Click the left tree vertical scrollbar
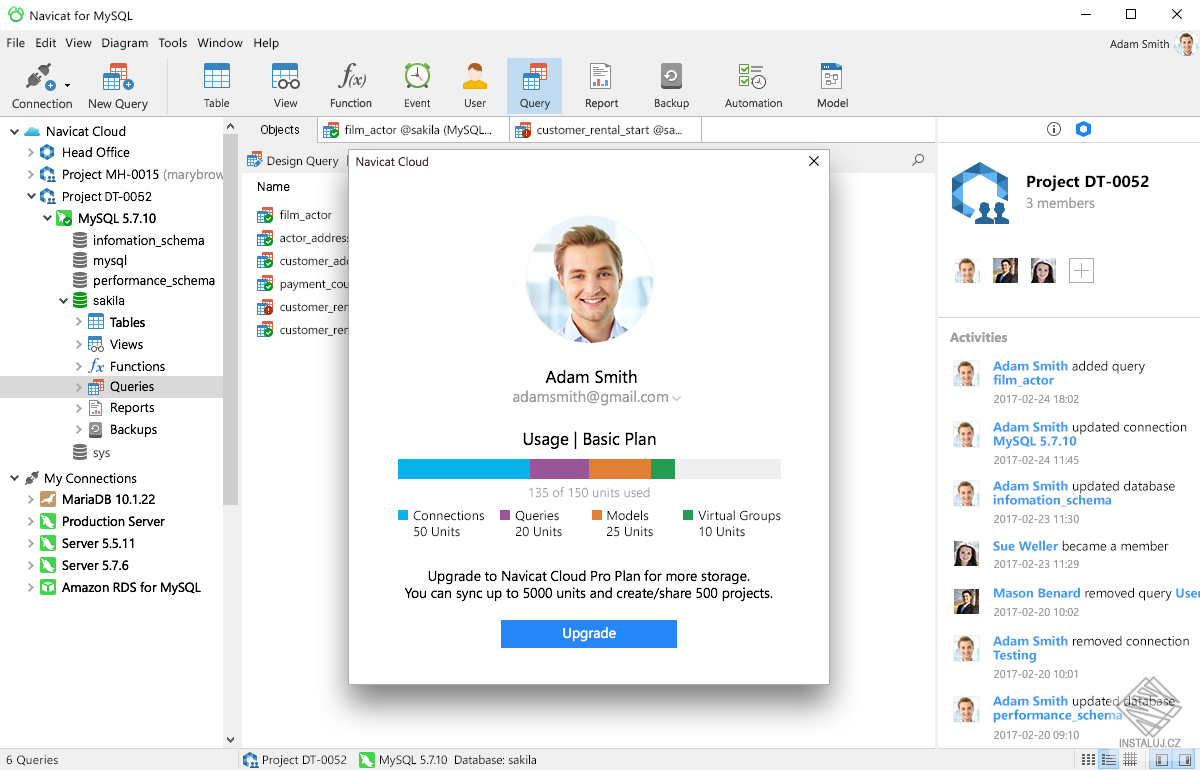 [231, 319]
